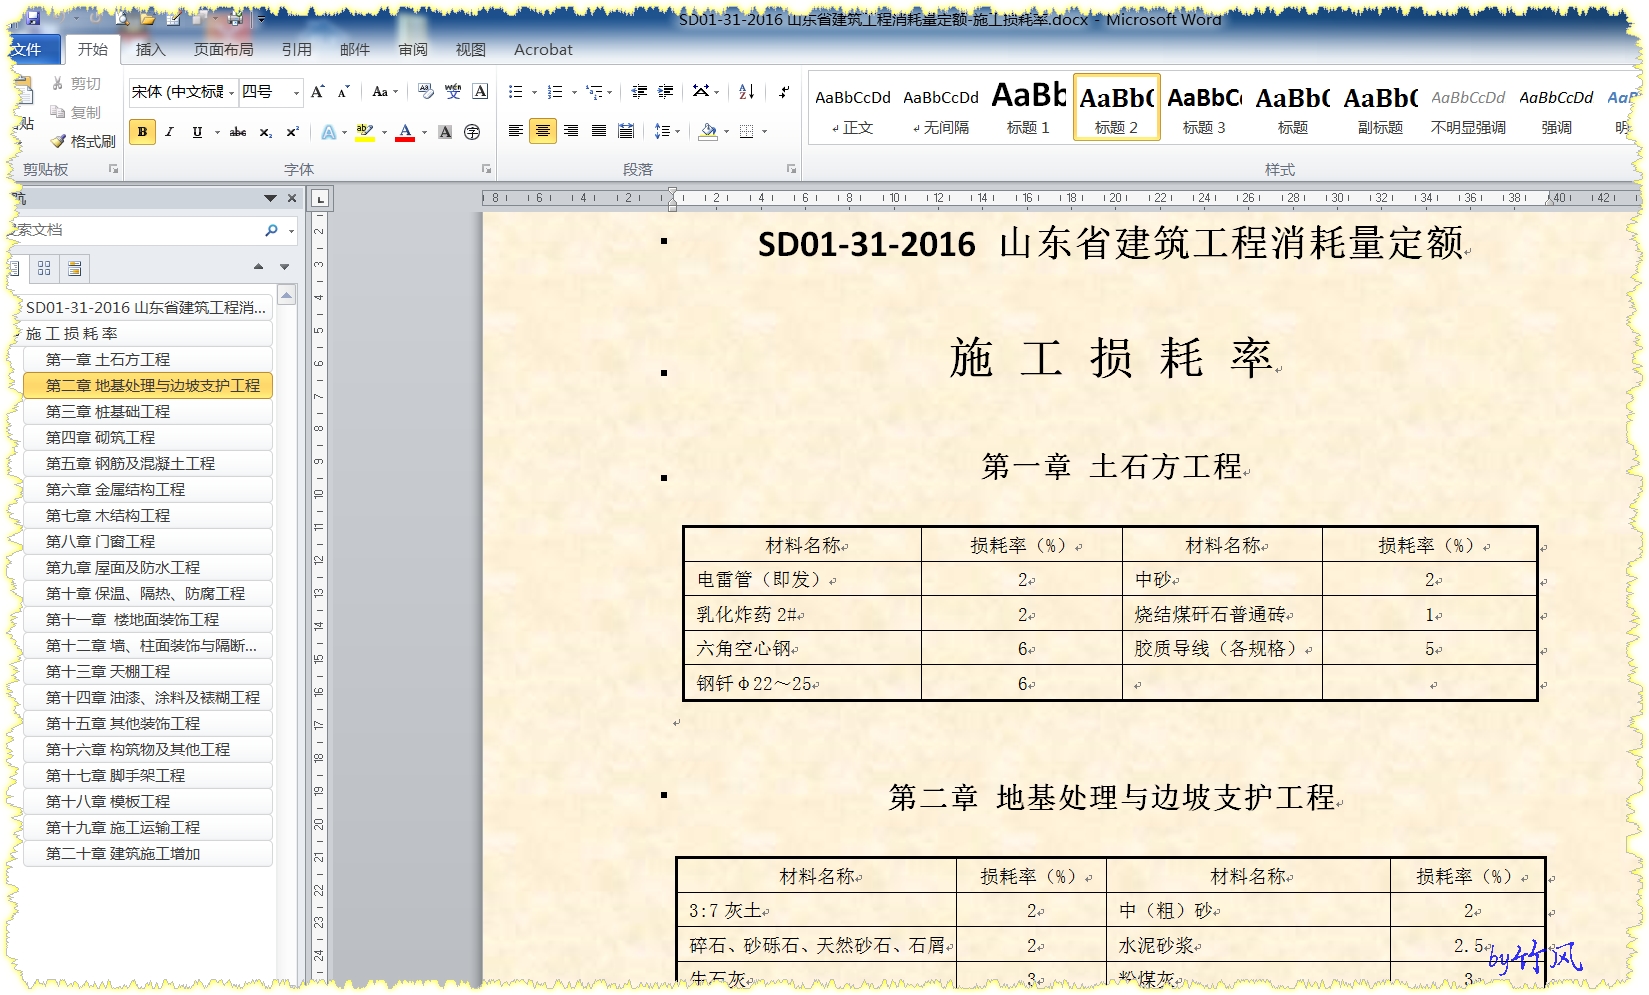Click the Sort A-Z icon
1649x995 pixels.
(746, 92)
